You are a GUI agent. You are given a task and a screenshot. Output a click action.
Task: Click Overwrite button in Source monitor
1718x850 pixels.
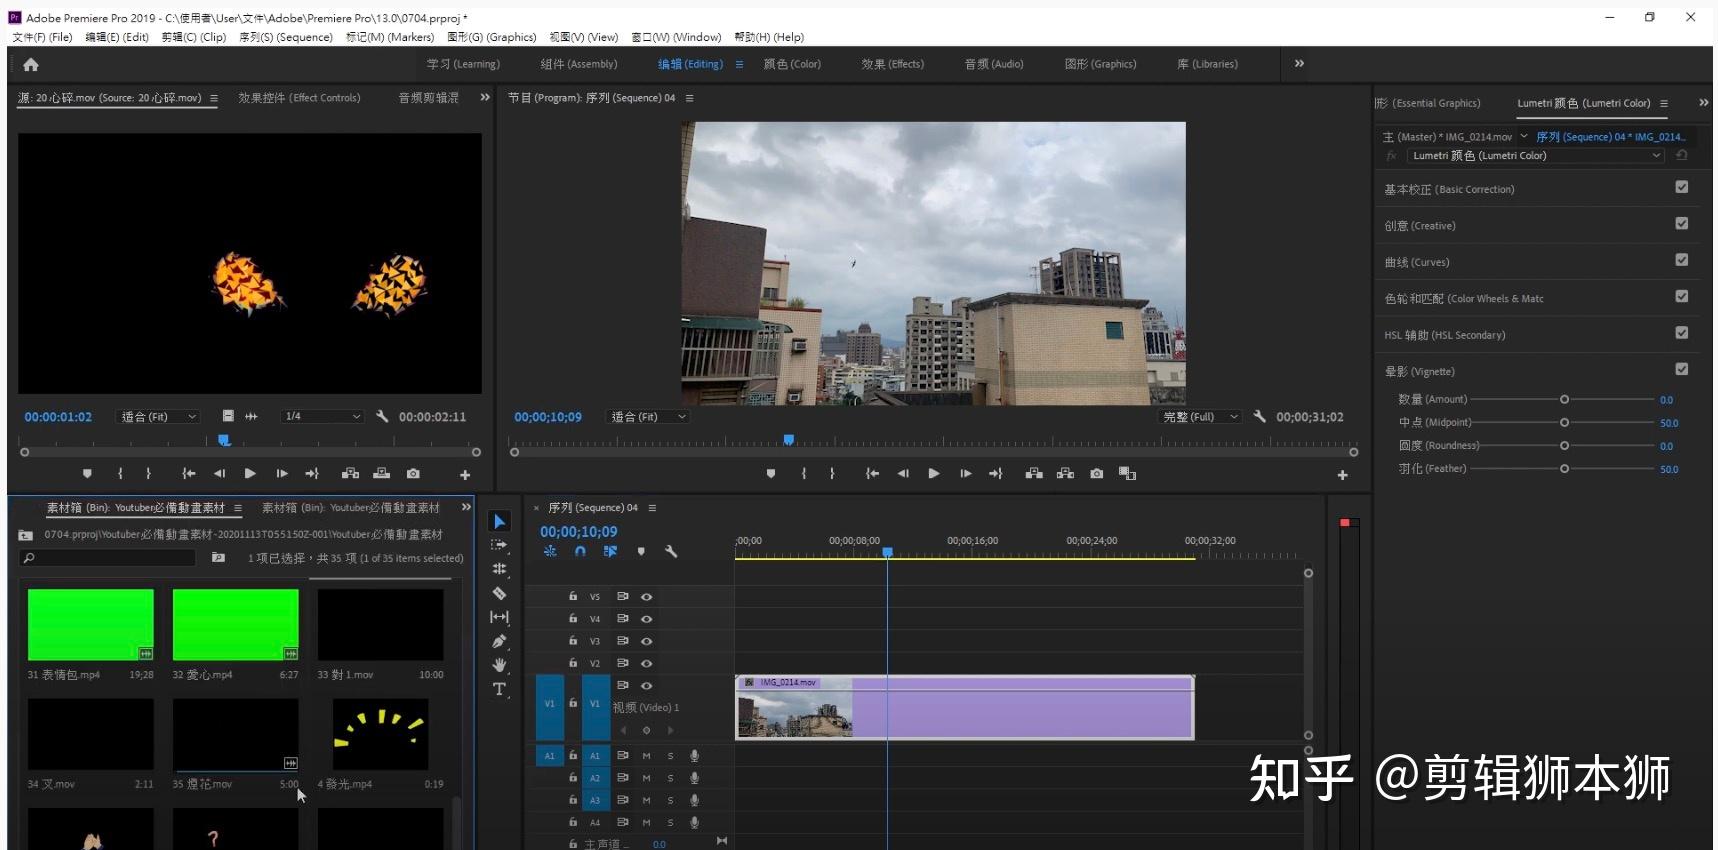click(x=381, y=474)
